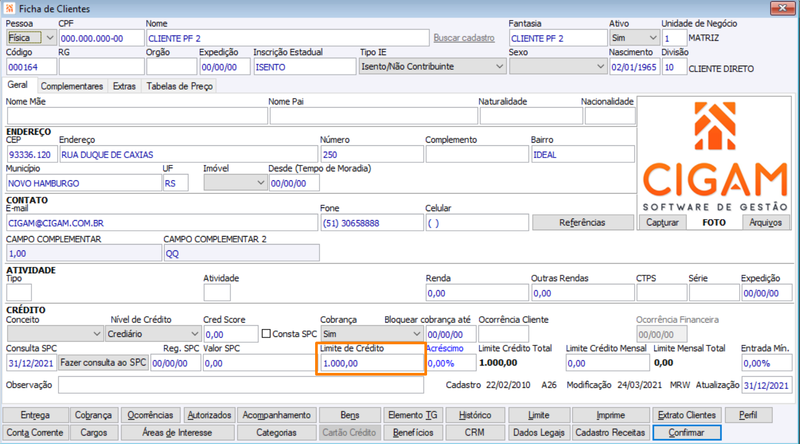This screenshot has width=800, height=444.
Task: Open the Autorizados button
Action: click(x=209, y=415)
